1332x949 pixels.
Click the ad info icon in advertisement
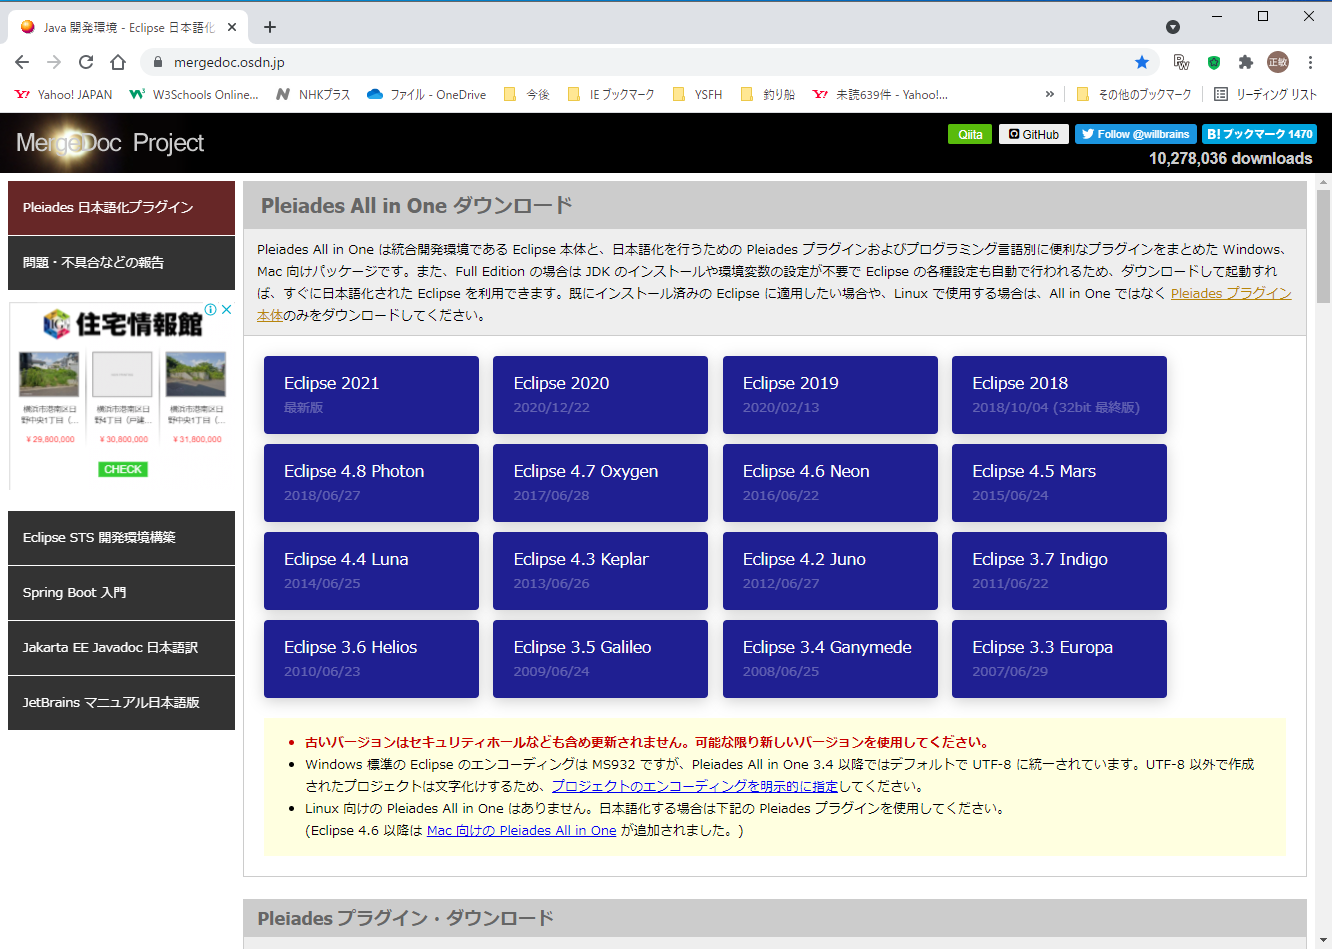pos(211,310)
